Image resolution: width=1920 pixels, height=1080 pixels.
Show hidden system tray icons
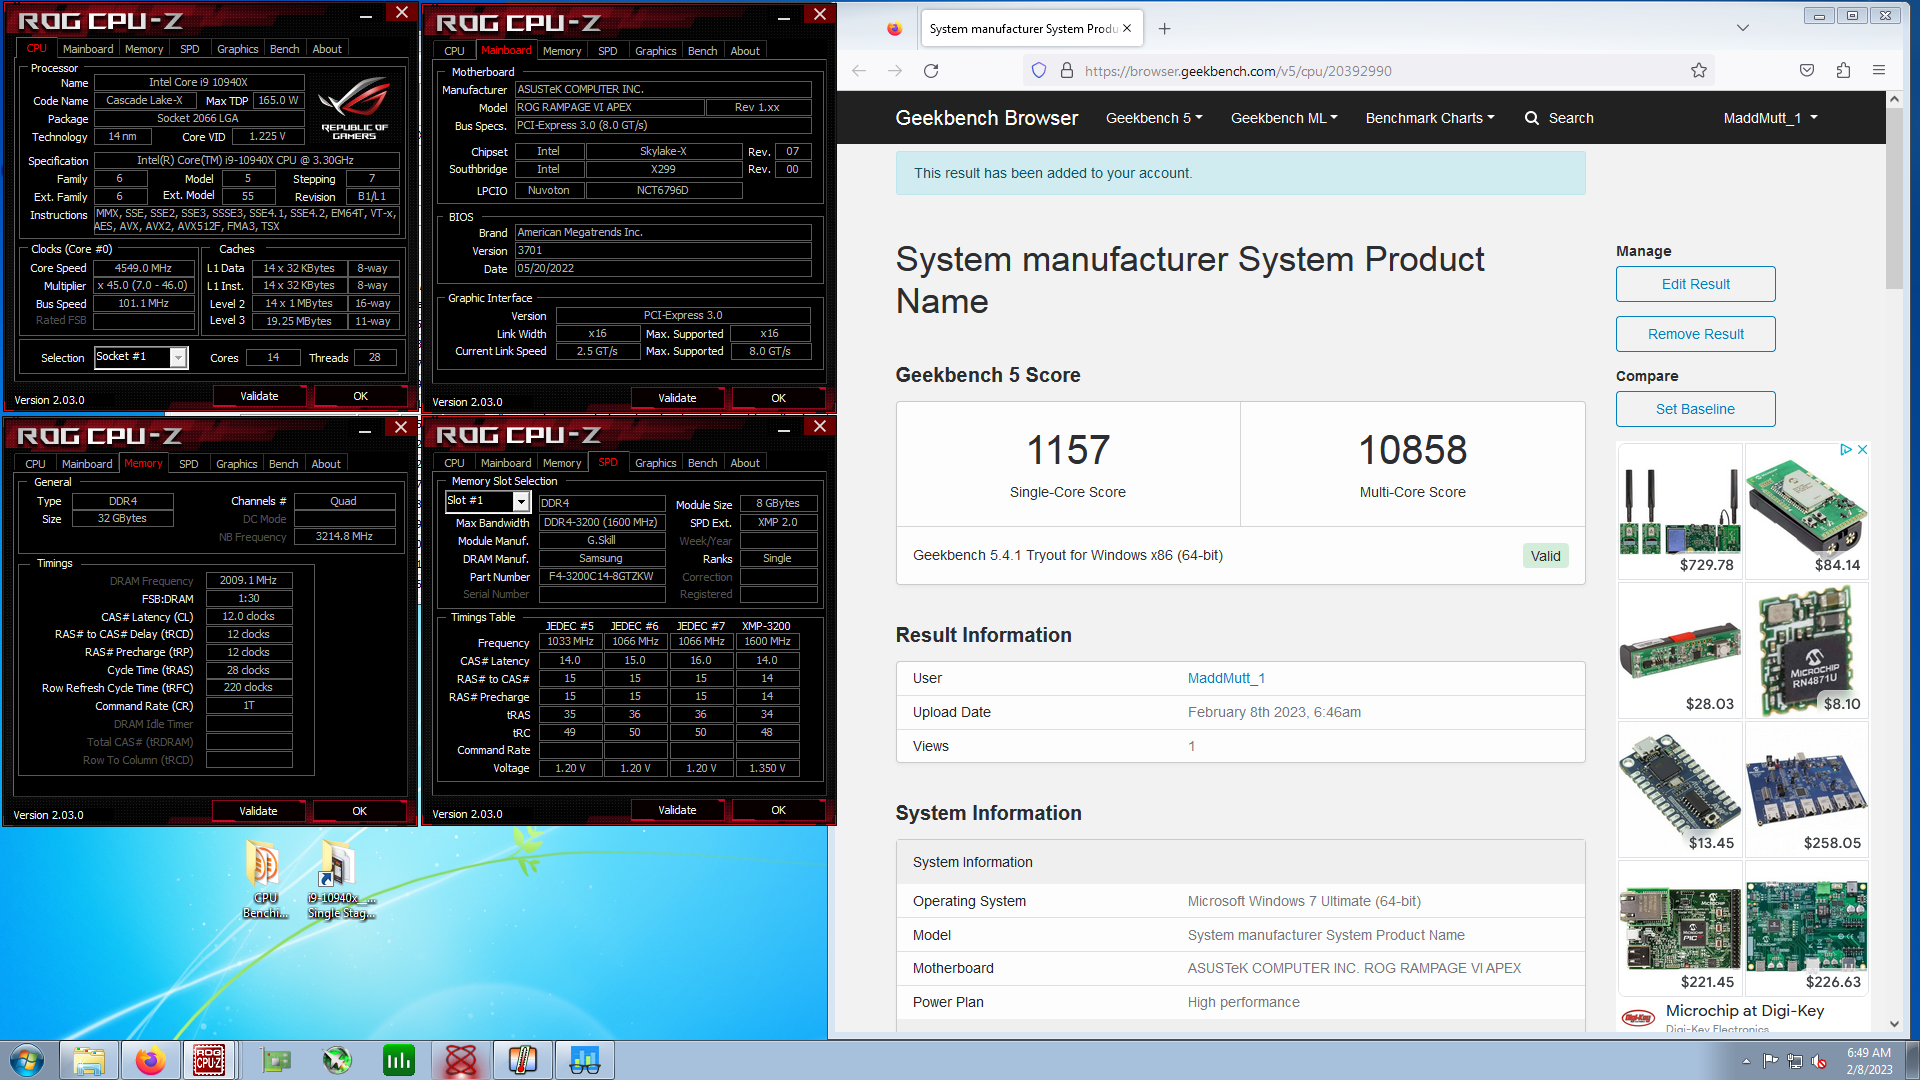[x=1746, y=1062]
